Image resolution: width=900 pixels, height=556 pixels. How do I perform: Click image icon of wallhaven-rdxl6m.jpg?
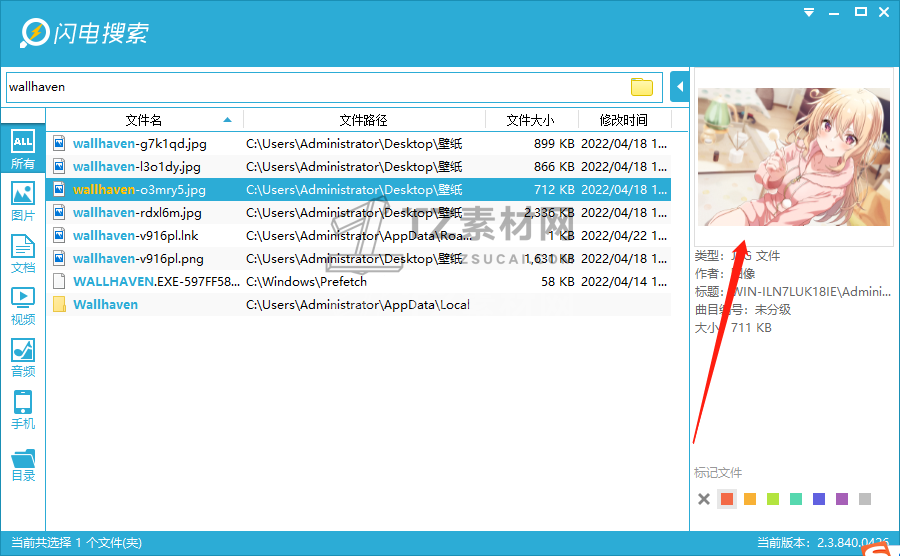(59, 212)
